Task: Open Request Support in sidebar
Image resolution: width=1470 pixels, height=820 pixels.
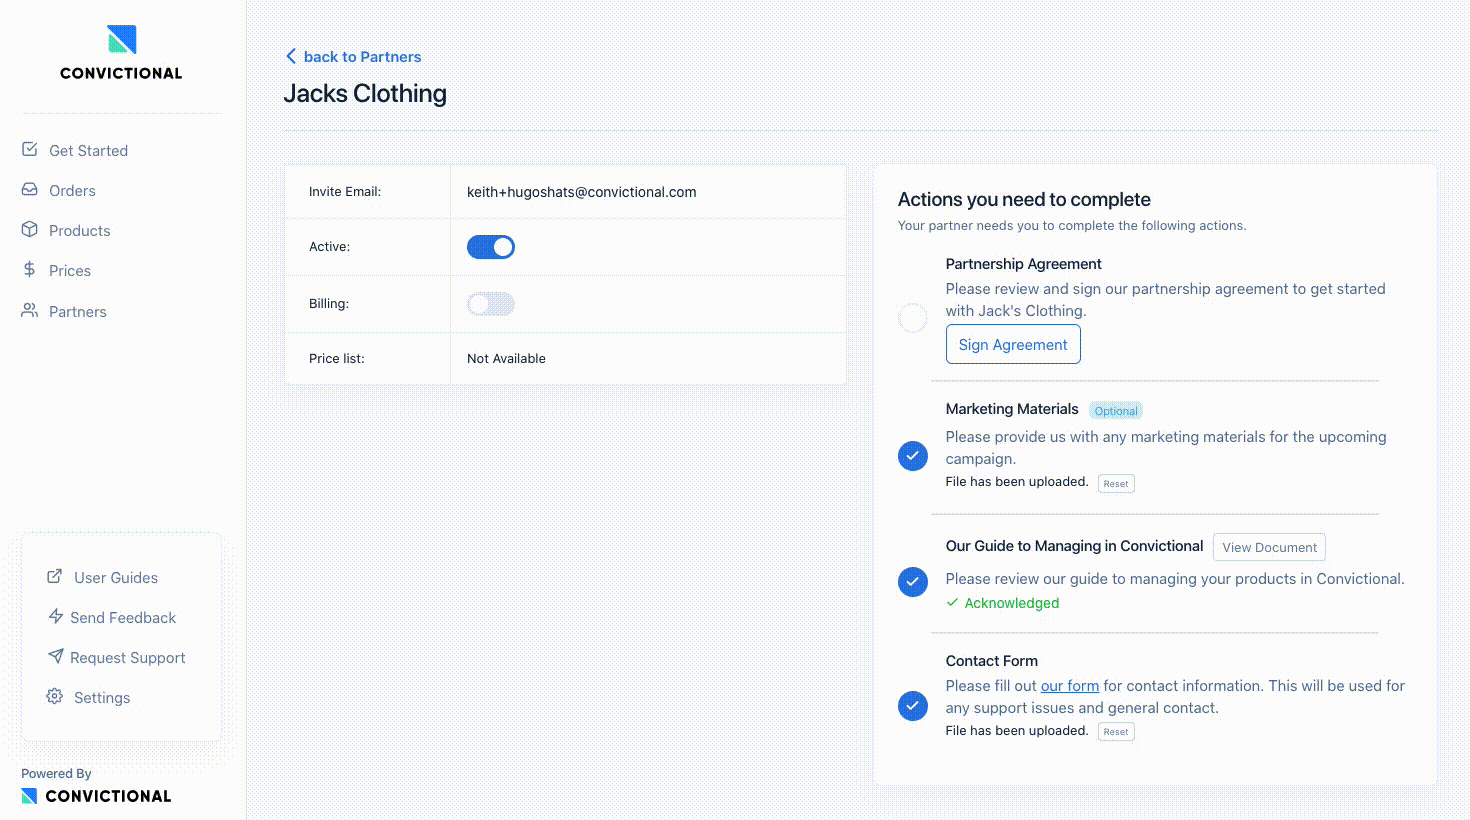Action: tap(127, 658)
